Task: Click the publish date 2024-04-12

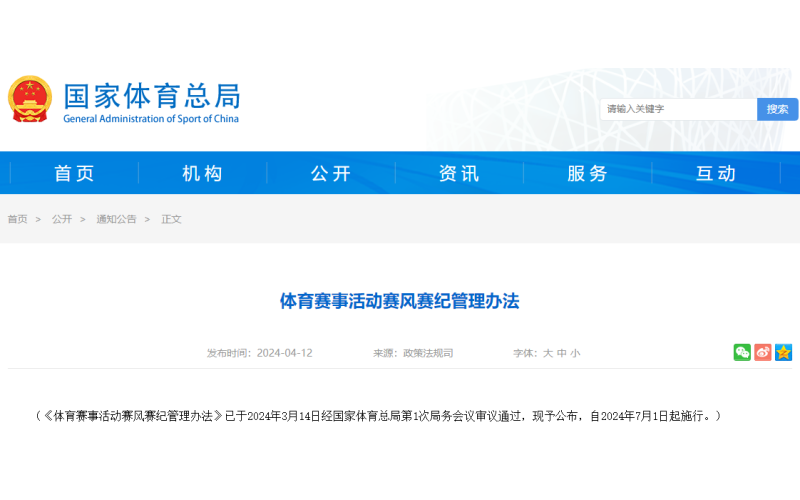Action: click(285, 353)
